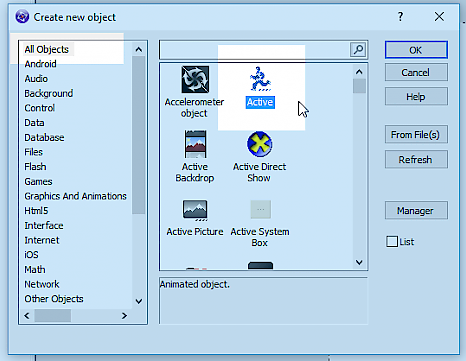This screenshot has width=466, height=361.
Task: Click category list scroll down arrow
Action: (139, 301)
